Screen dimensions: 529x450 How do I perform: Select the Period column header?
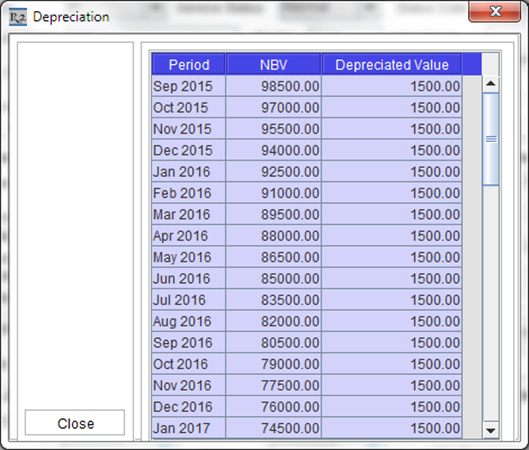[189, 64]
